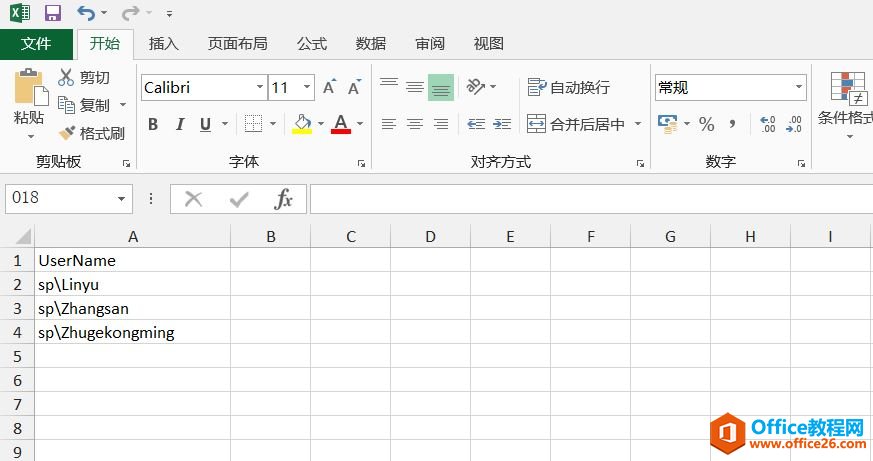Select middle vertical alignment
This screenshot has height=461, width=873.
pyautogui.click(x=415, y=87)
